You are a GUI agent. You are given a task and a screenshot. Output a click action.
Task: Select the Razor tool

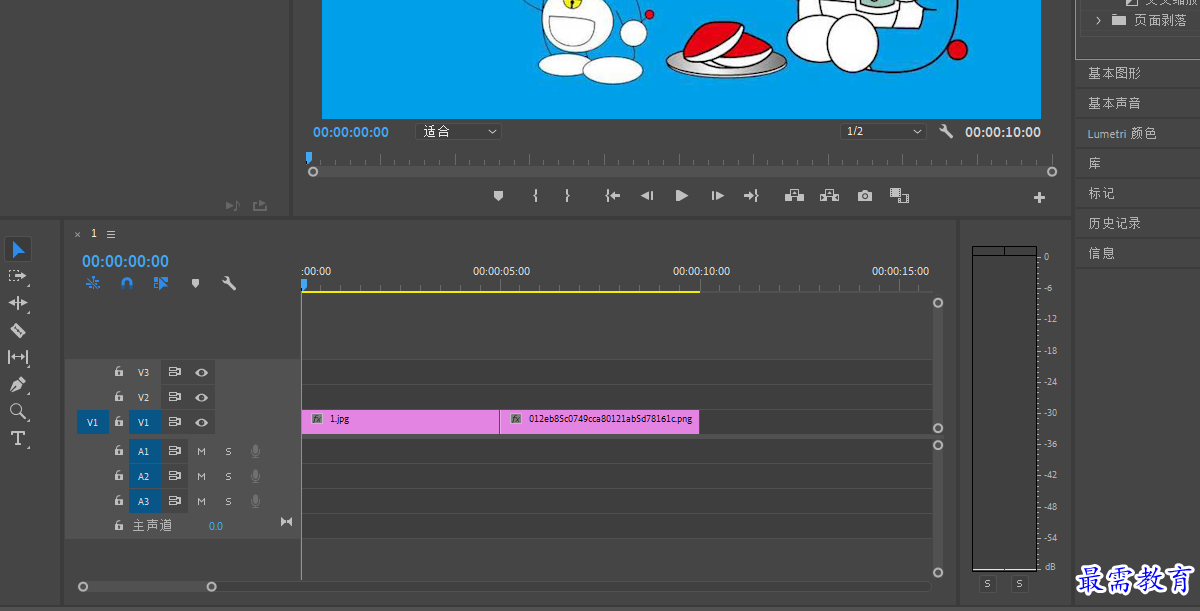(x=18, y=330)
